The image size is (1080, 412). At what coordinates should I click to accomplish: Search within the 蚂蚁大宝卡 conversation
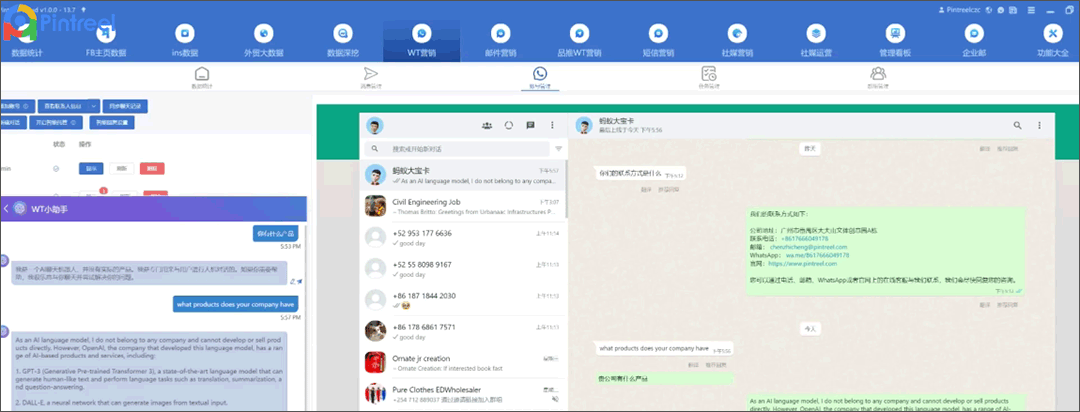[1017, 125]
